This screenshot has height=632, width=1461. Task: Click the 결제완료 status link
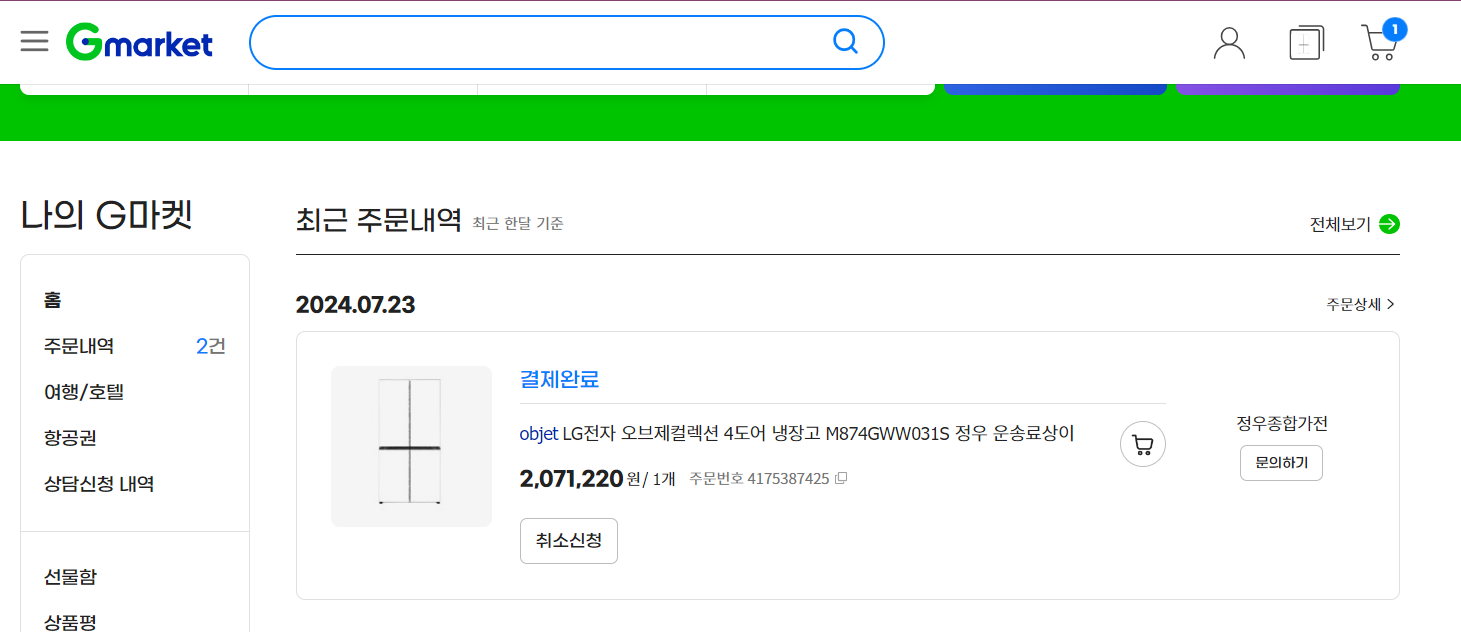tap(559, 379)
